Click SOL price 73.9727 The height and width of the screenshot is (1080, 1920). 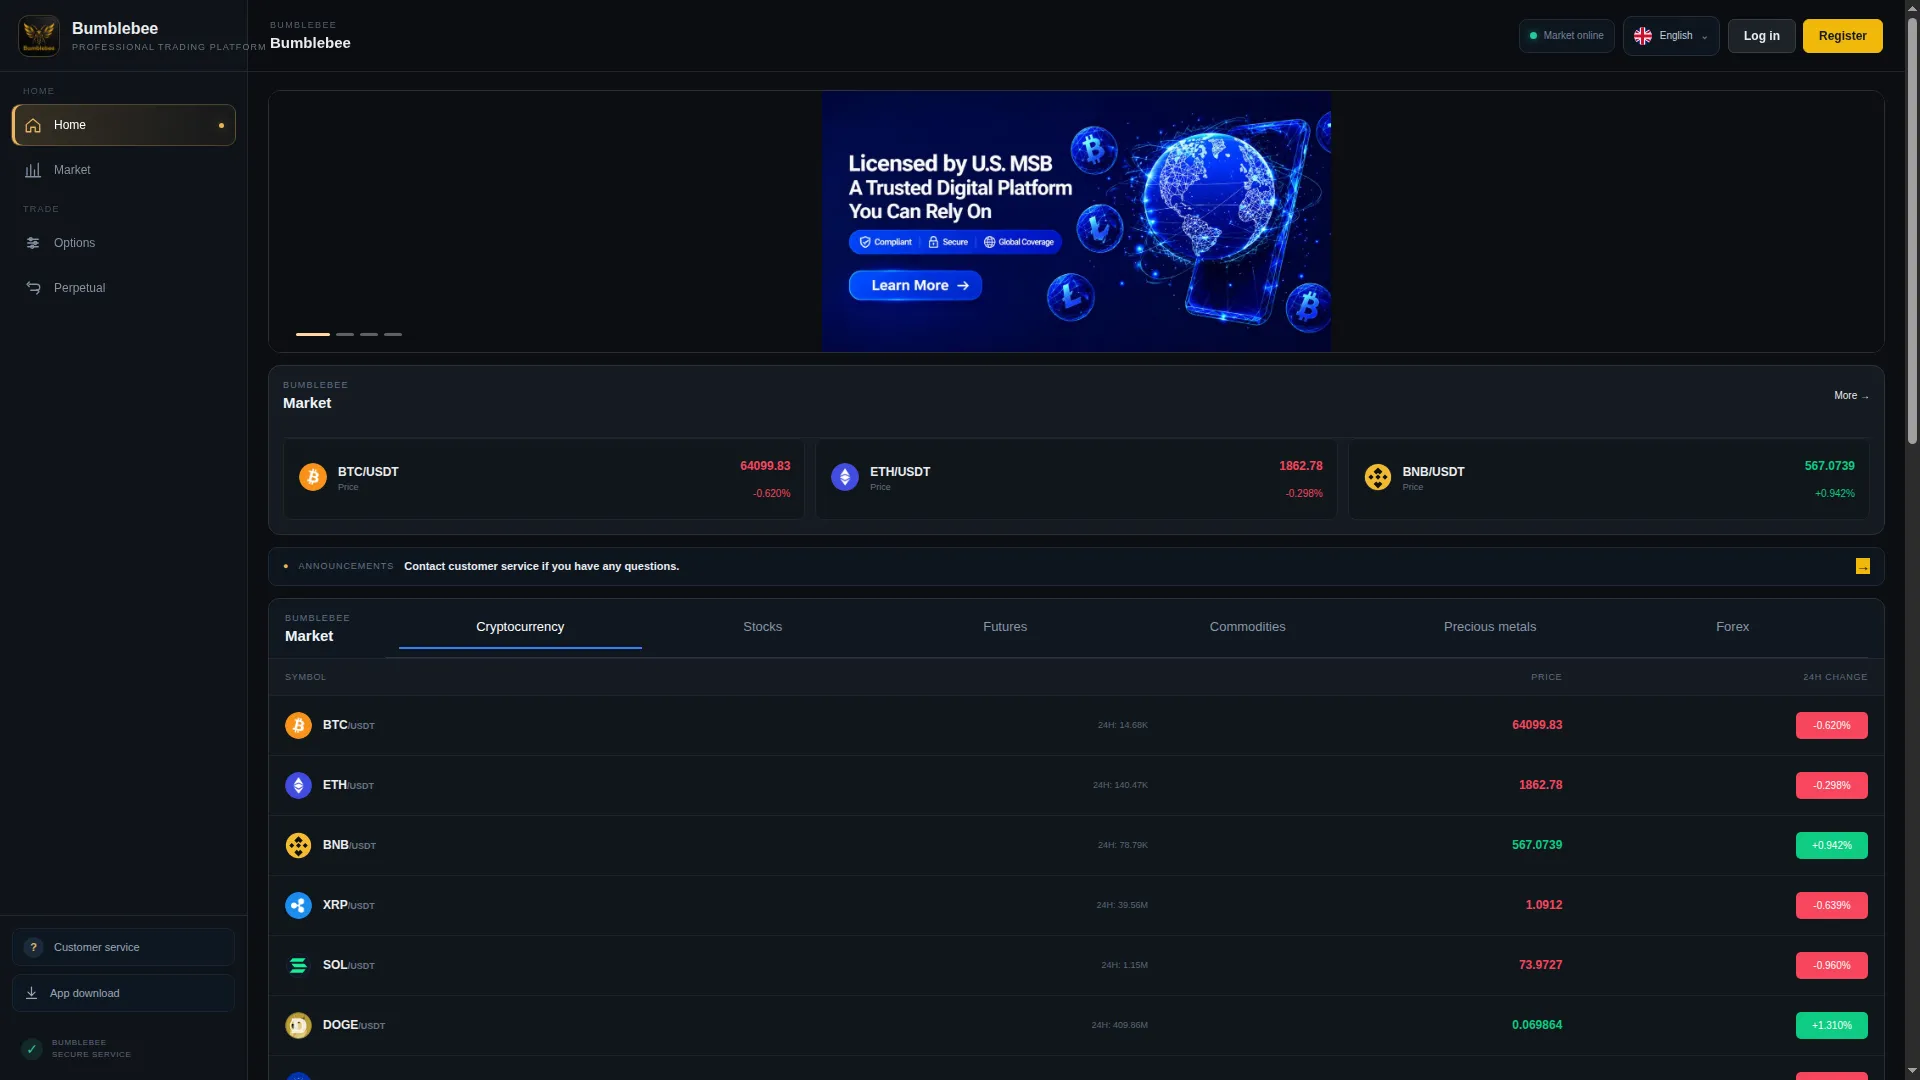1540,965
